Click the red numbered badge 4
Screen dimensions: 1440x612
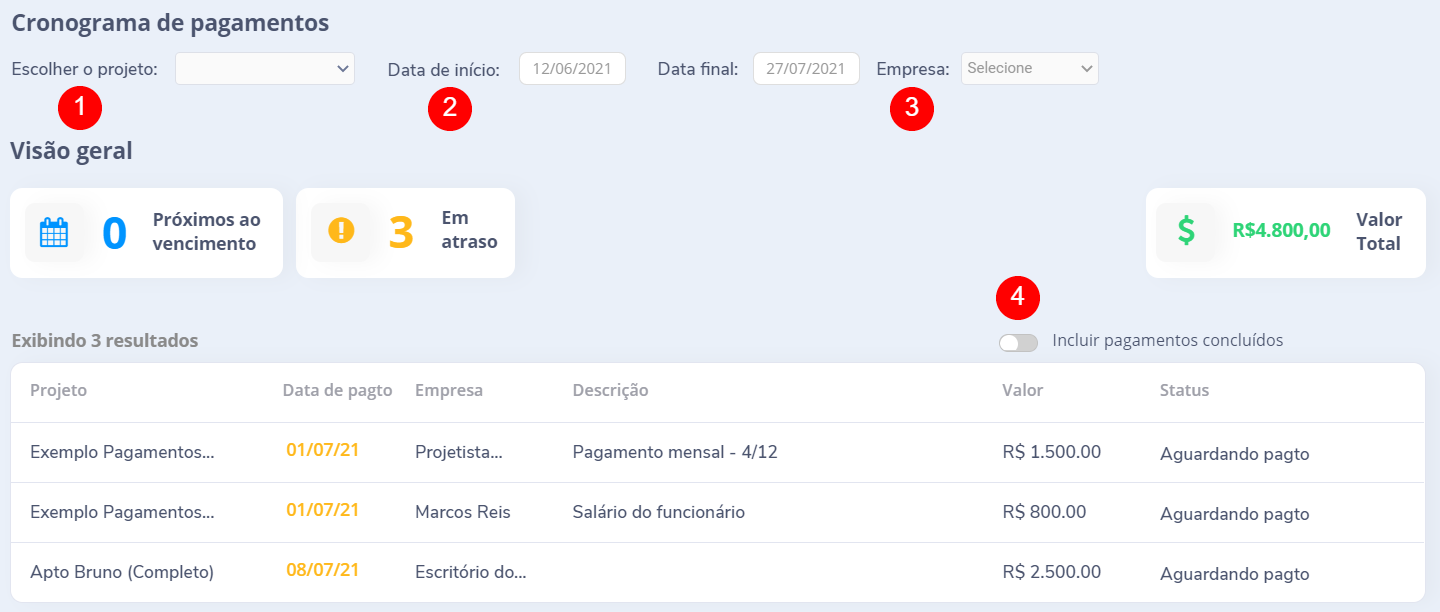pyautogui.click(x=1017, y=297)
